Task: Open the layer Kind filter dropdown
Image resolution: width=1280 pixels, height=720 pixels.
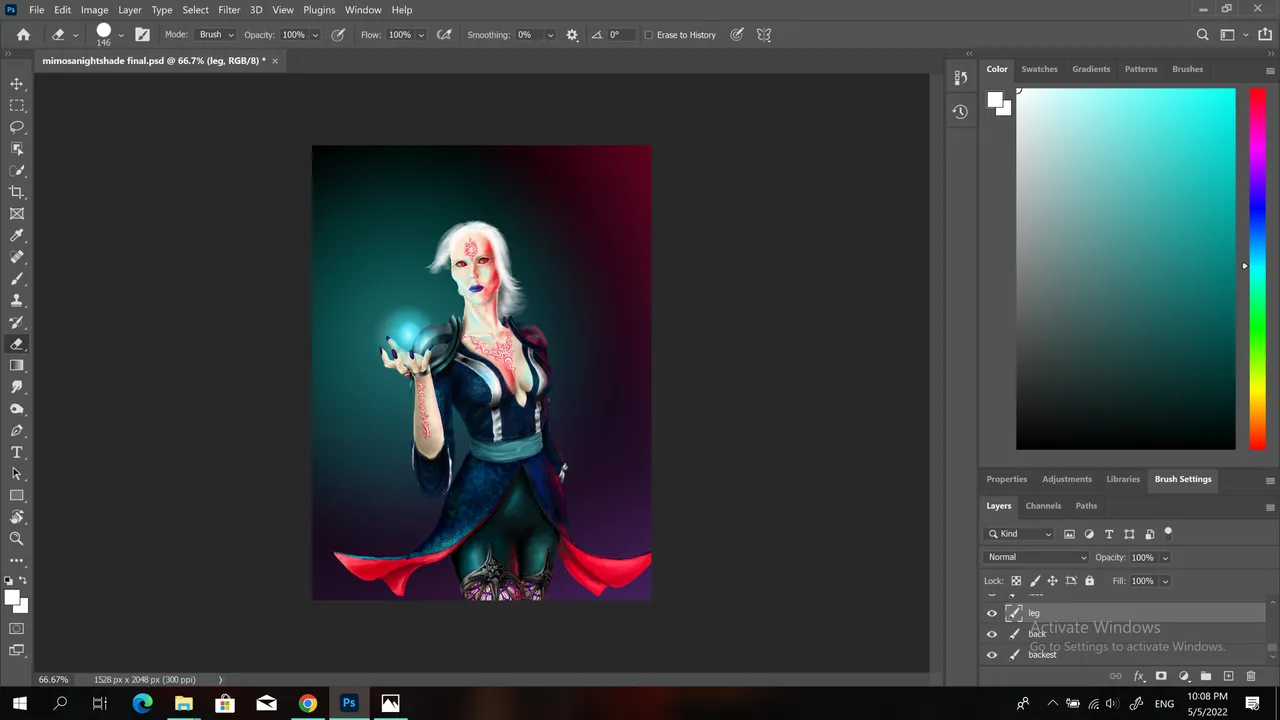Action: [1019, 534]
